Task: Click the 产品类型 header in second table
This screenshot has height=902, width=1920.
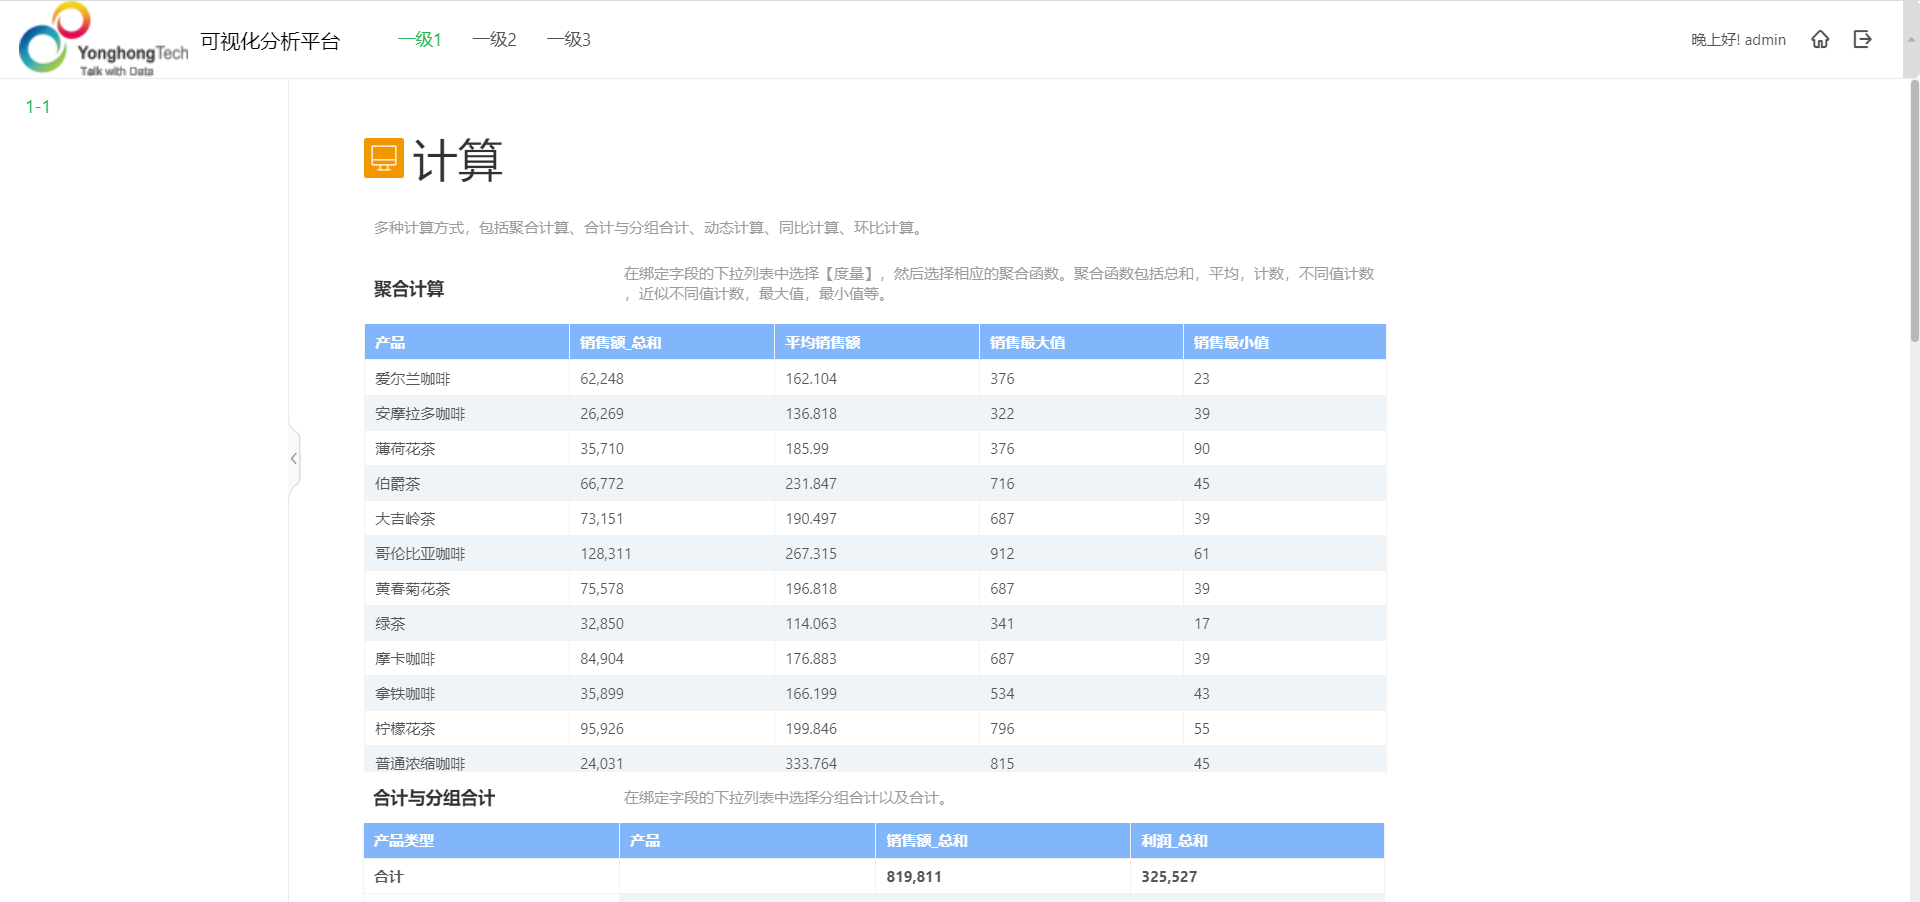Action: click(404, 841)
